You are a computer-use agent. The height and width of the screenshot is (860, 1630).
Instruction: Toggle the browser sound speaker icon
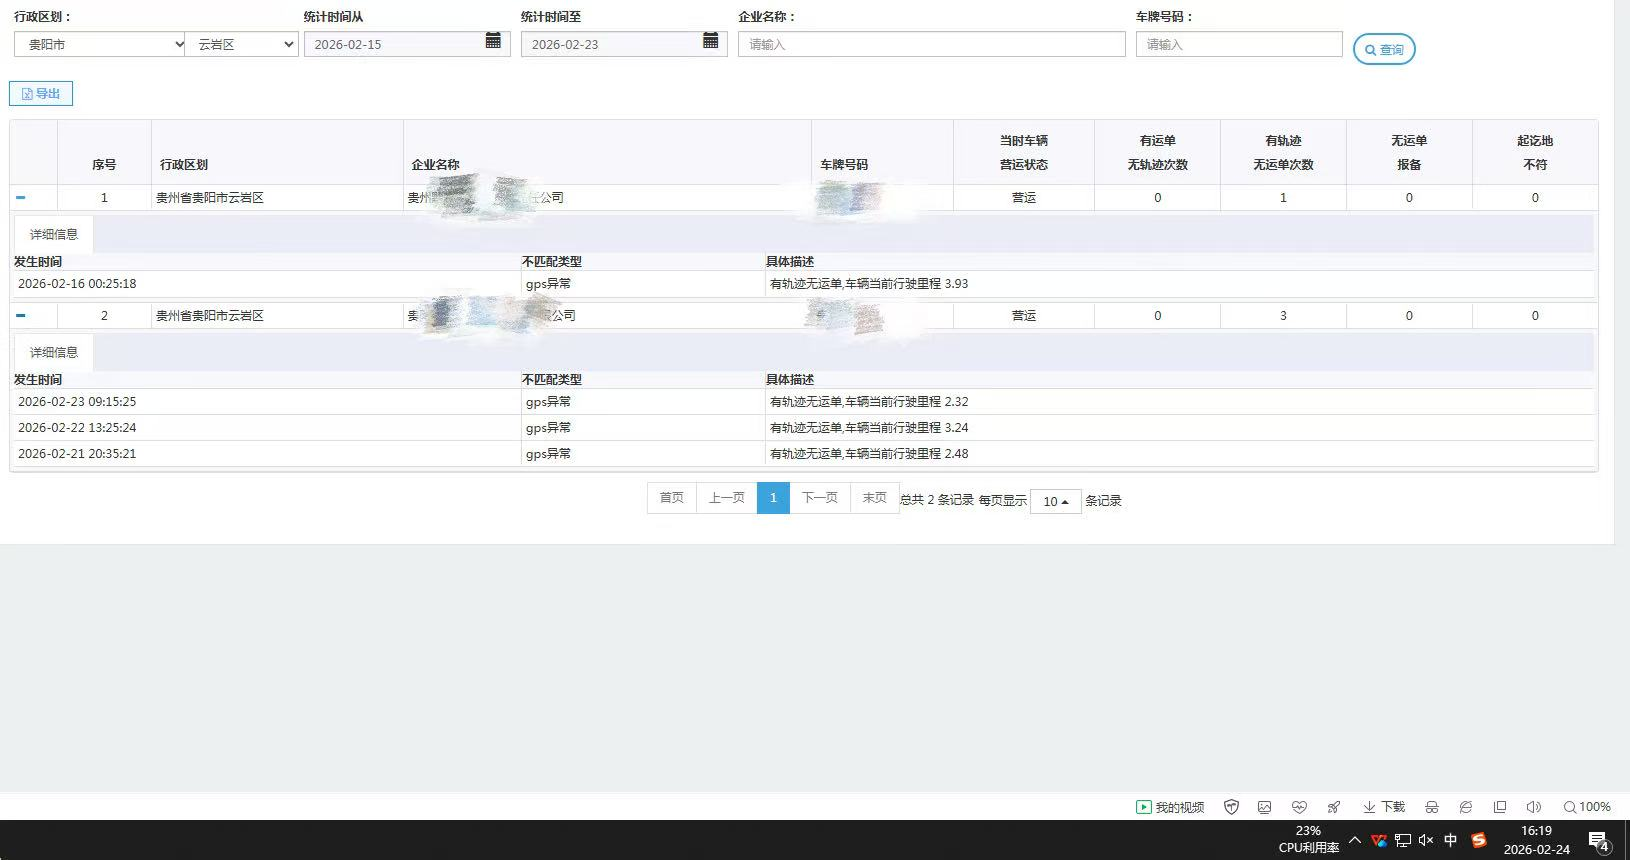tap(1533, 807)
